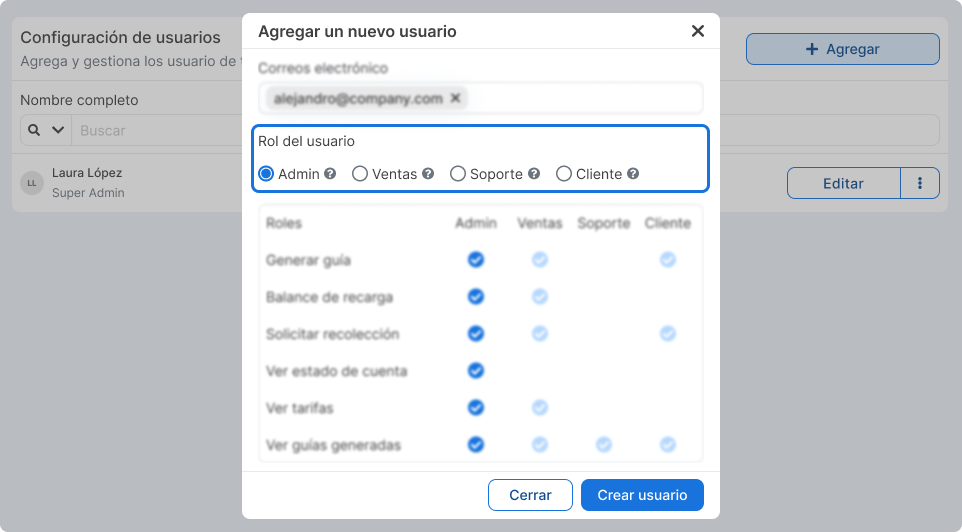Image resolution: width=962 pixels, height=532 pixels.
Task: Click the Correos electrónicos input field
Action: coord(585,98)
